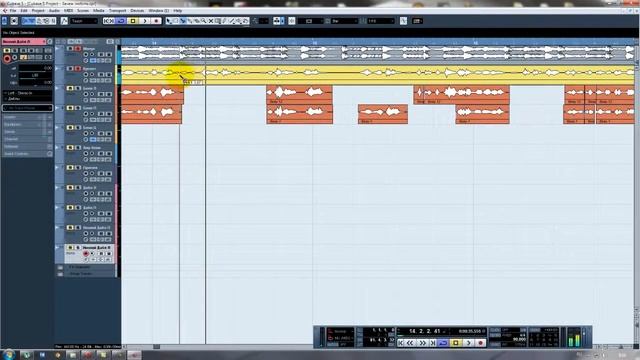Toggle Monitor button beside inspector Record Enable
The width and height of the screenshot is (640, 360).
click(15, 58)
